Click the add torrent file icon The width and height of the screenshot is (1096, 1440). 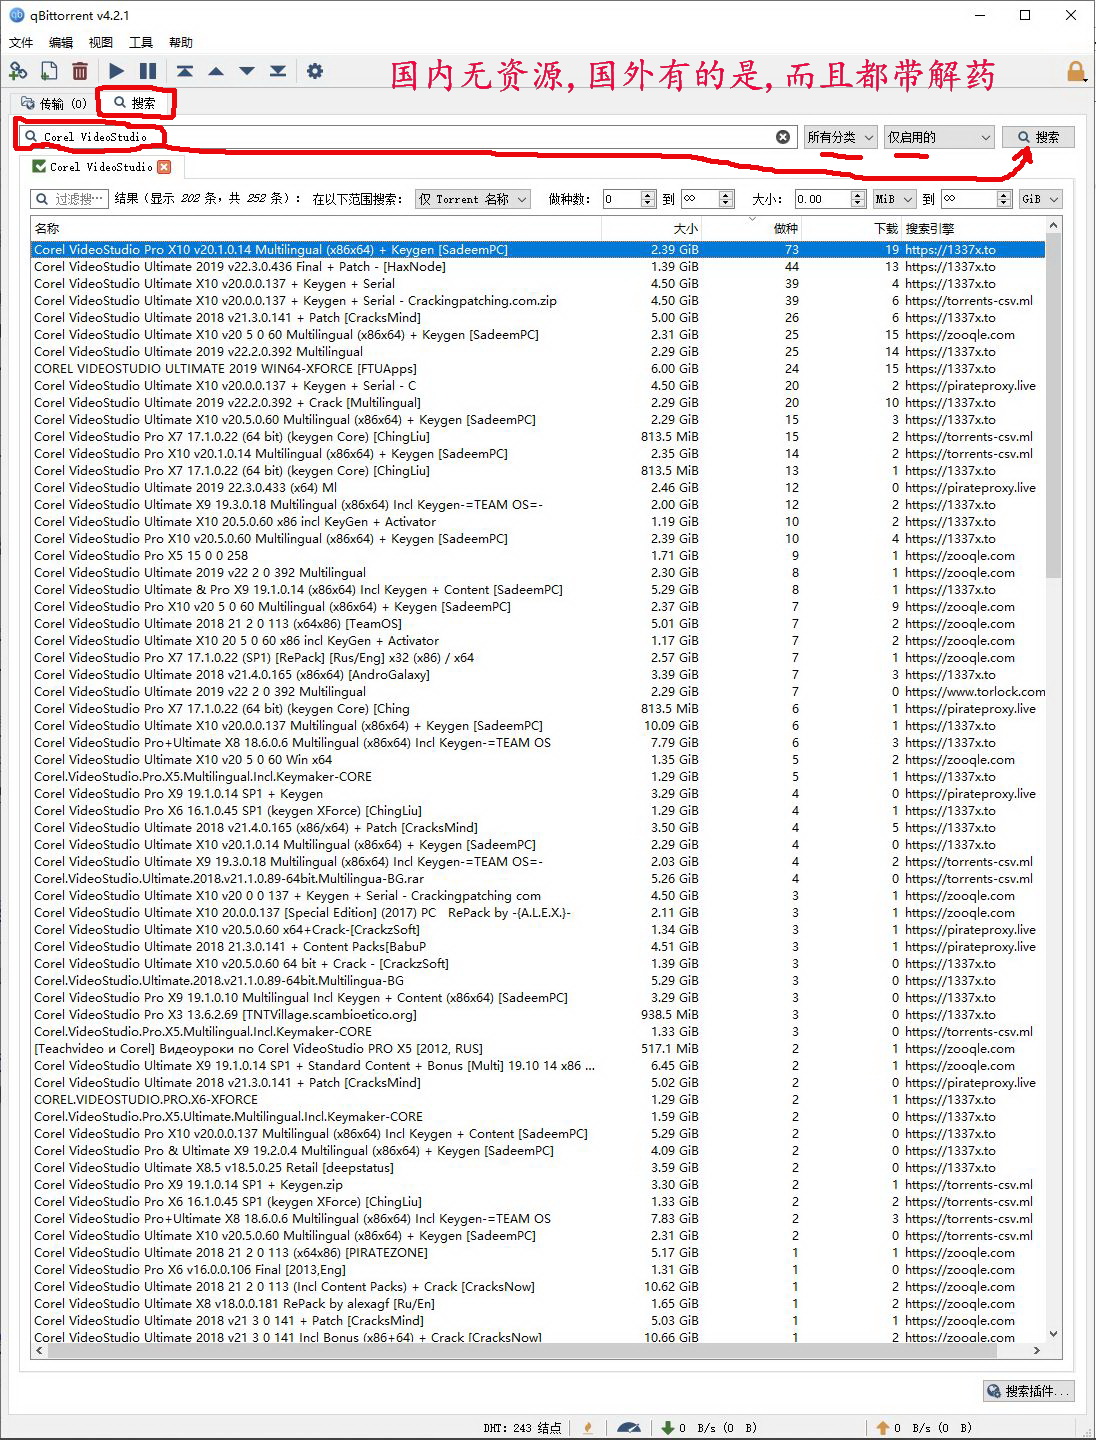point(49,71)
